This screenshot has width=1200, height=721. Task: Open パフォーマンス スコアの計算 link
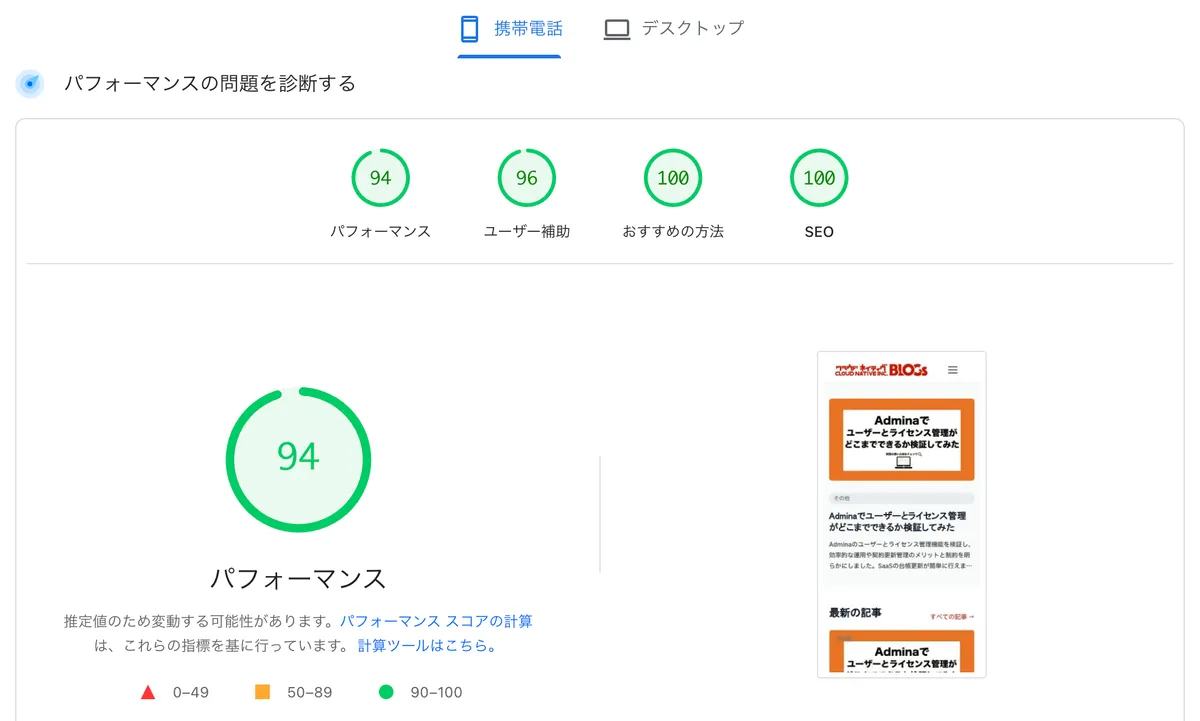(436, 621)
